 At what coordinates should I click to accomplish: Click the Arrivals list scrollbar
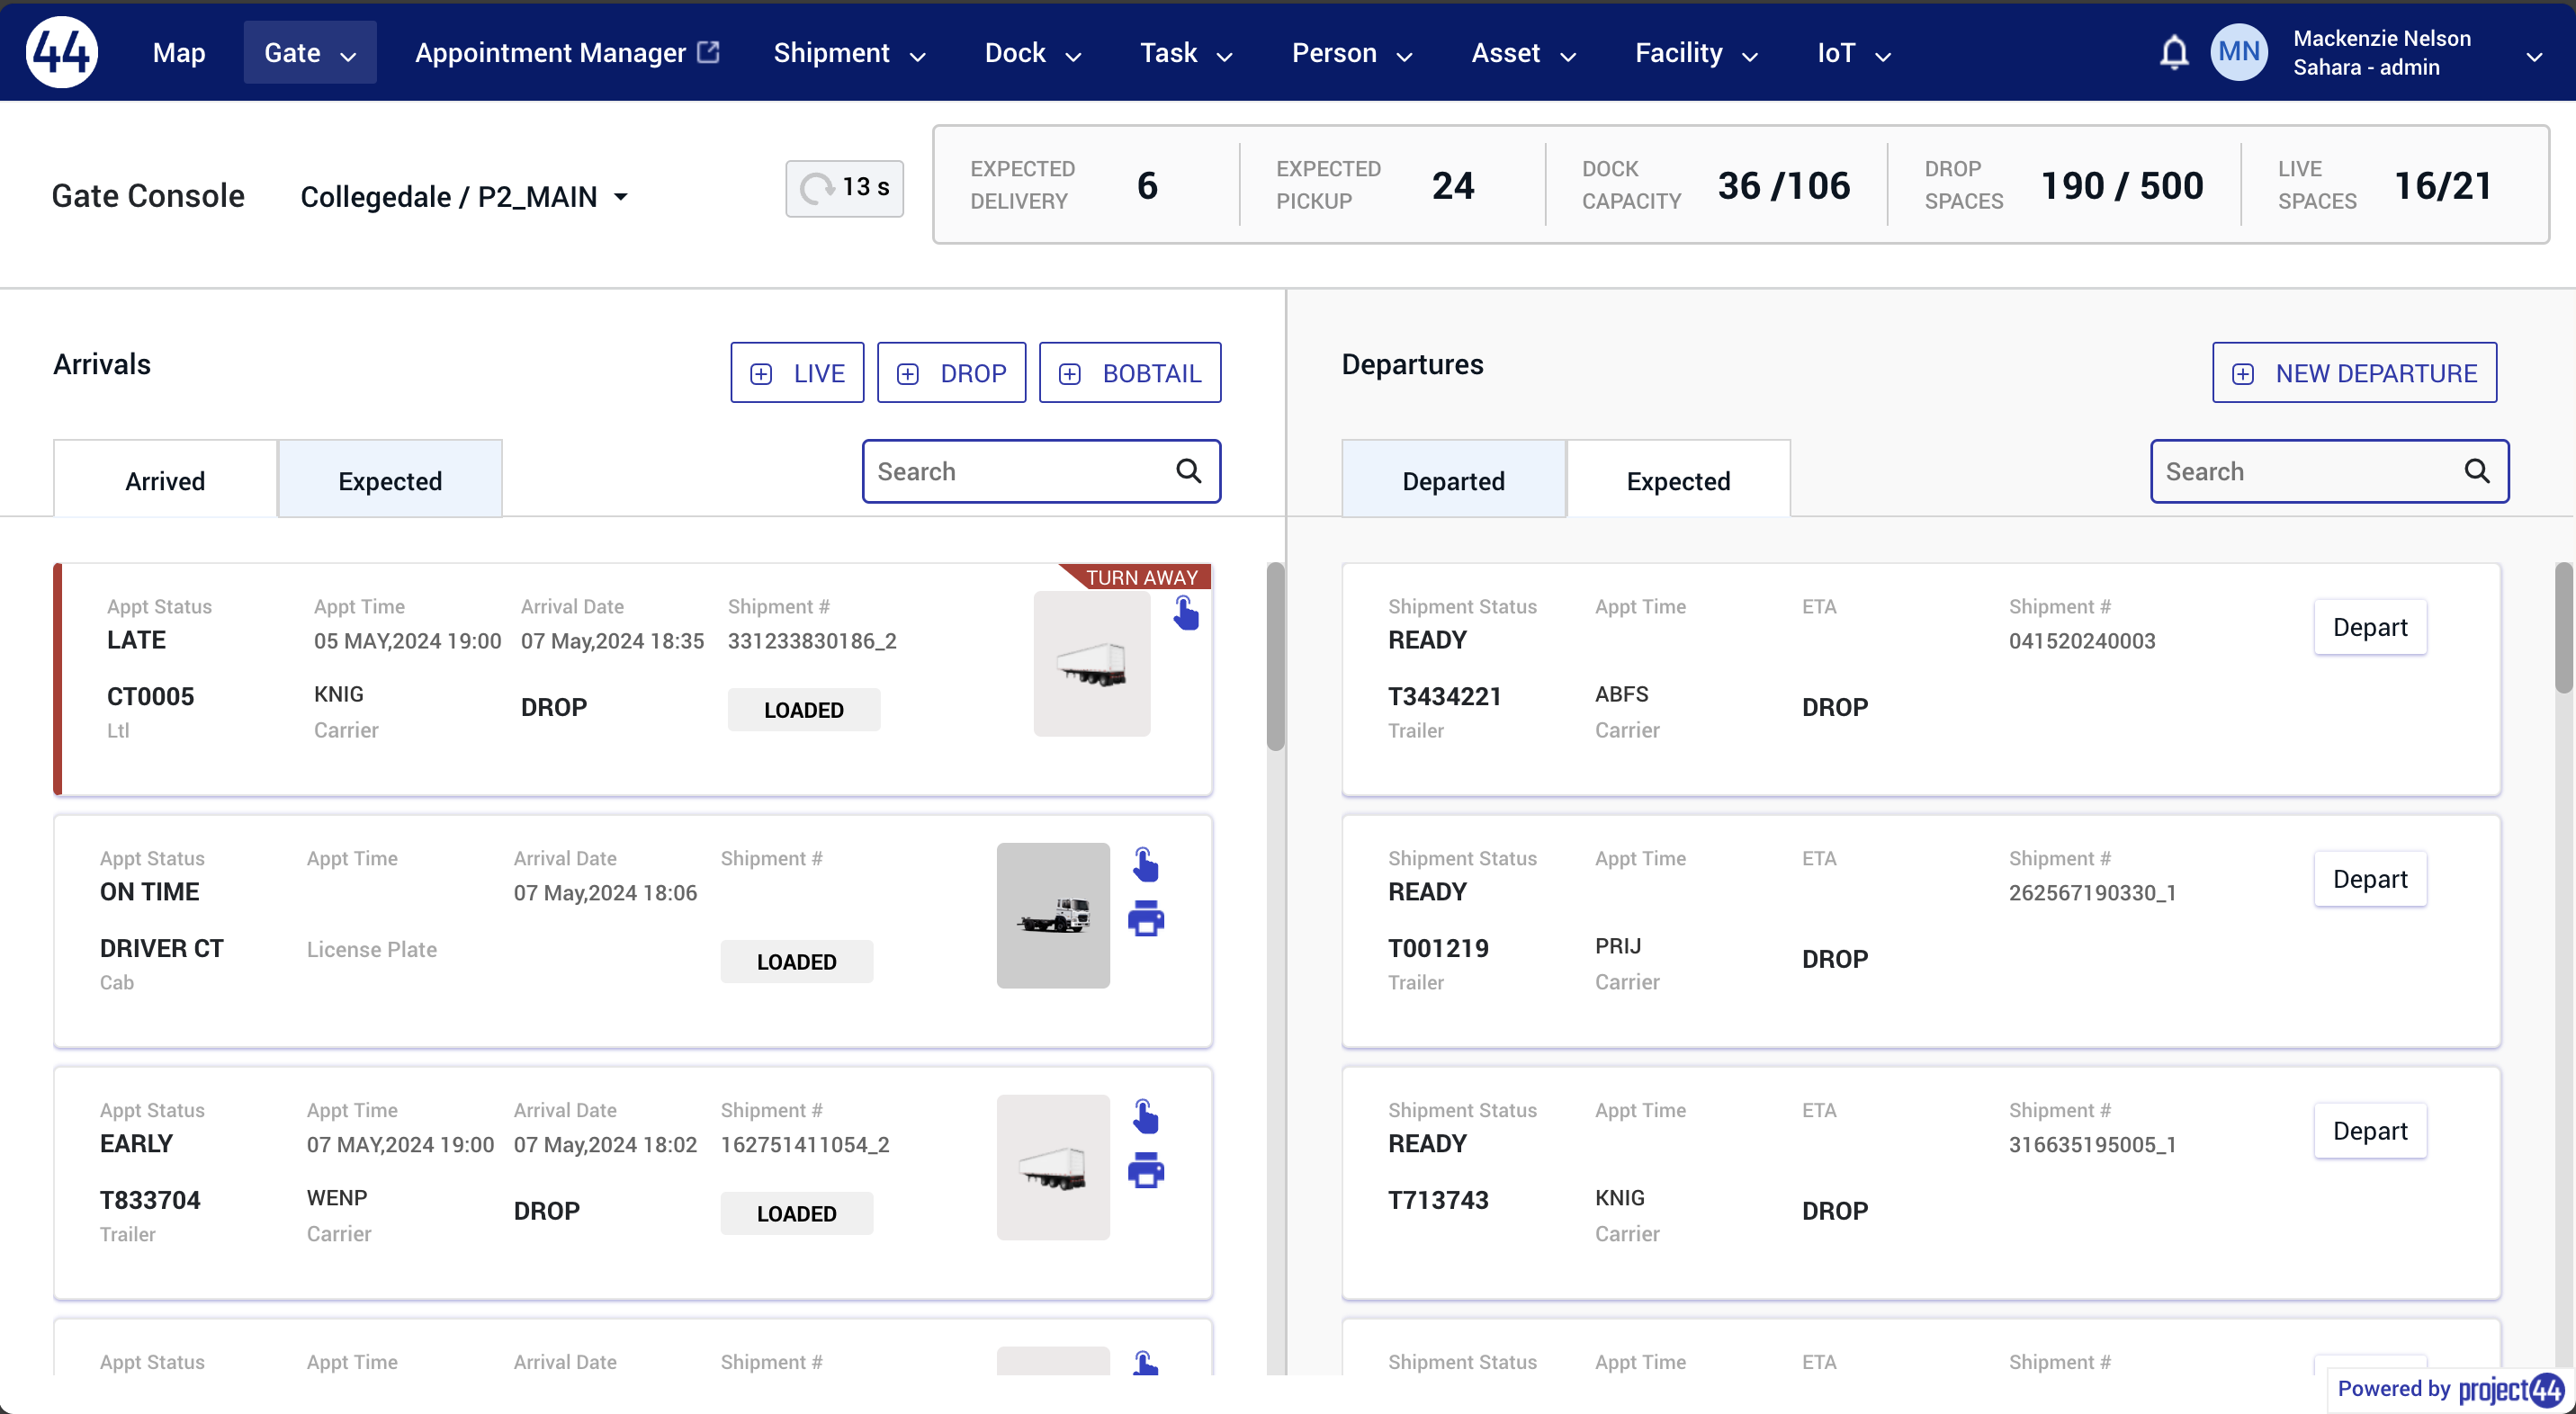click(x=1275, y=656)
